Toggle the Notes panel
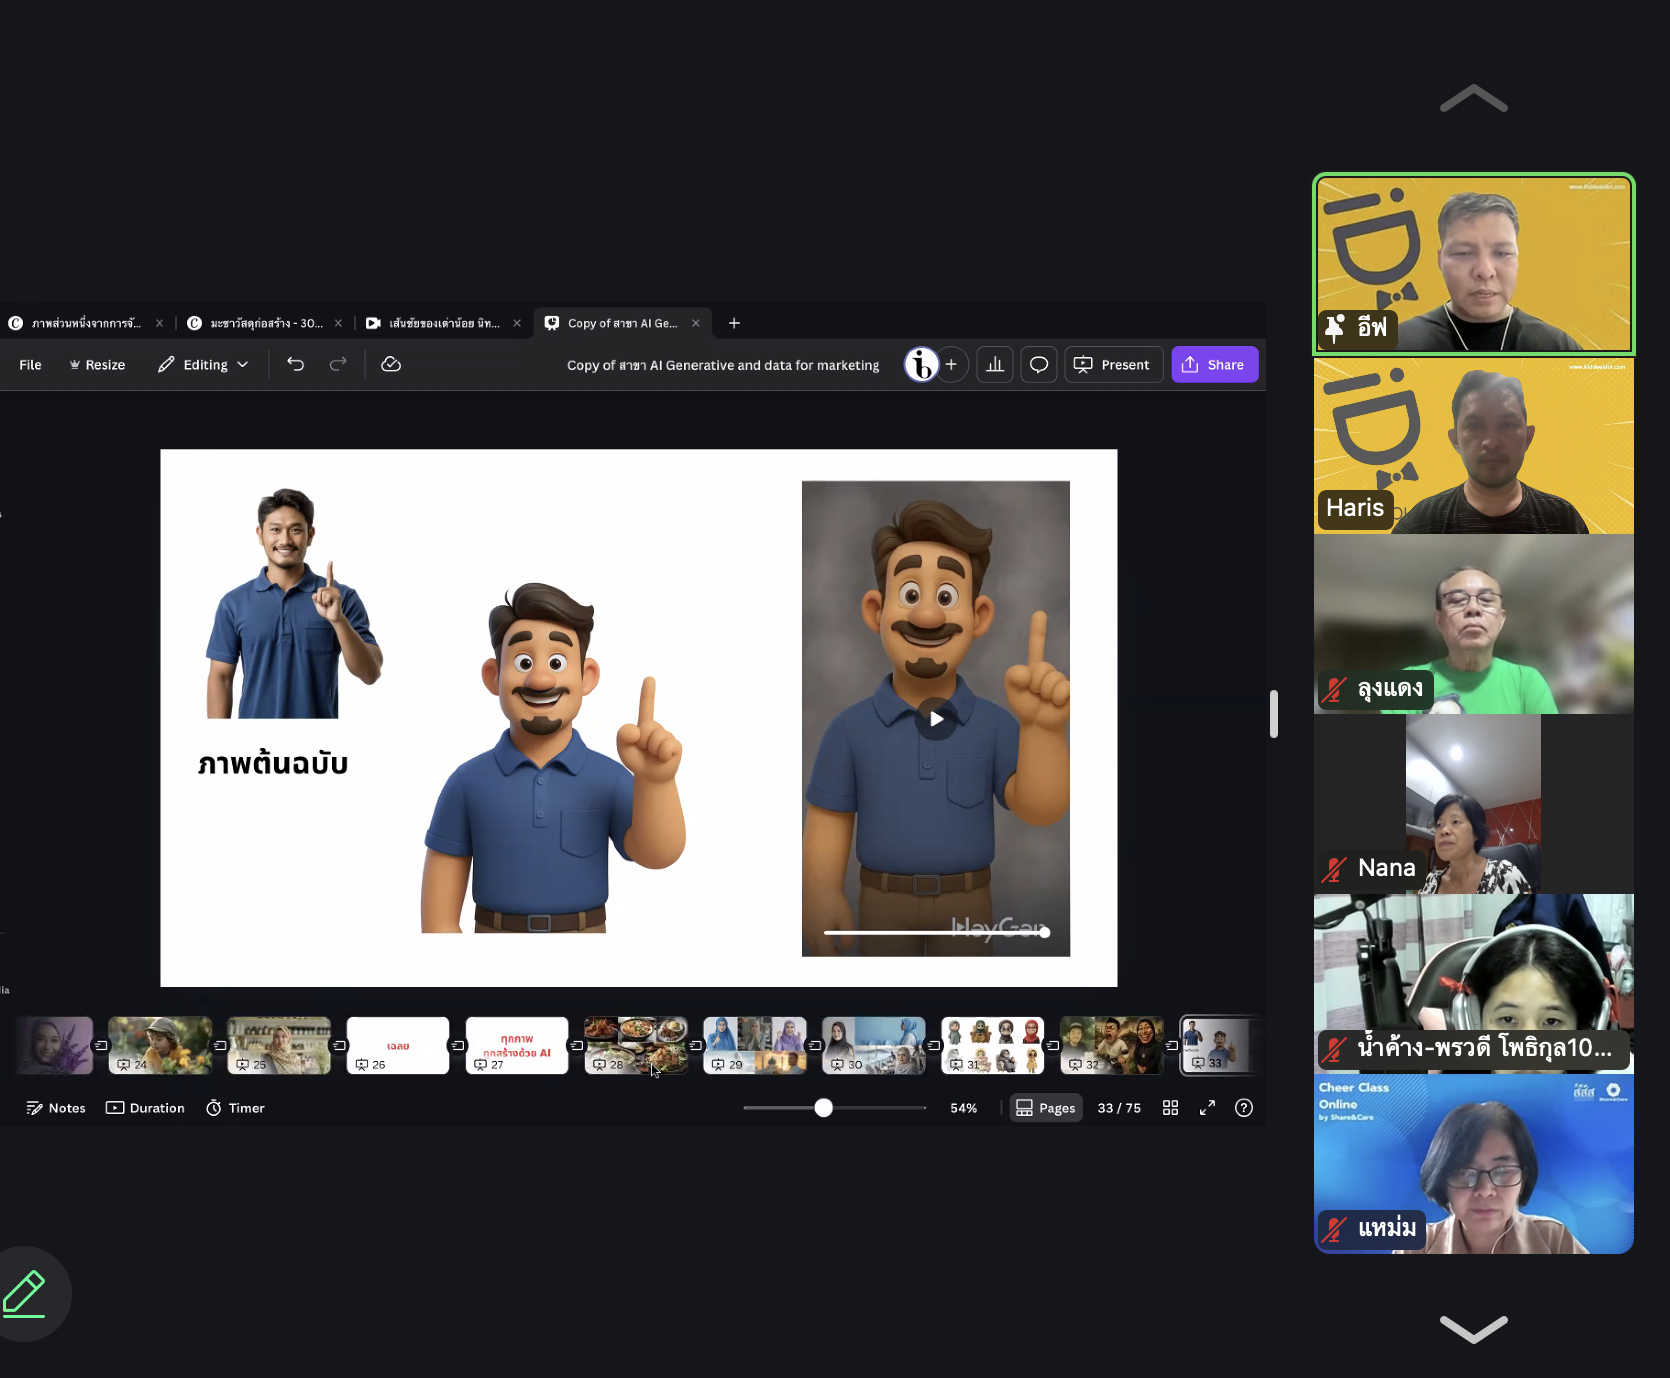 click(x=56, y=1108)
